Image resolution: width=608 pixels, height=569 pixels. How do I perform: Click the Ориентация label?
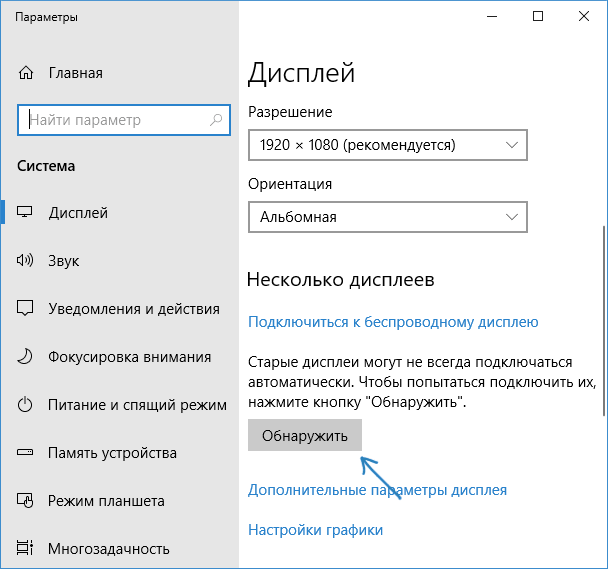(x=290, y=184)
